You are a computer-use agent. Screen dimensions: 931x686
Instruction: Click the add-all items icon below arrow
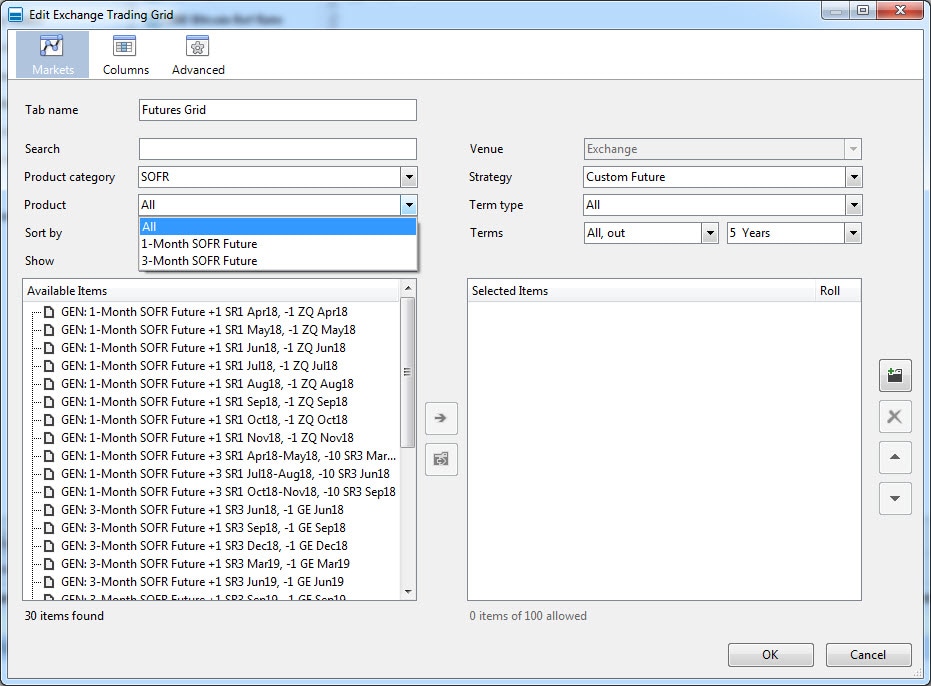tap(441, 460)
